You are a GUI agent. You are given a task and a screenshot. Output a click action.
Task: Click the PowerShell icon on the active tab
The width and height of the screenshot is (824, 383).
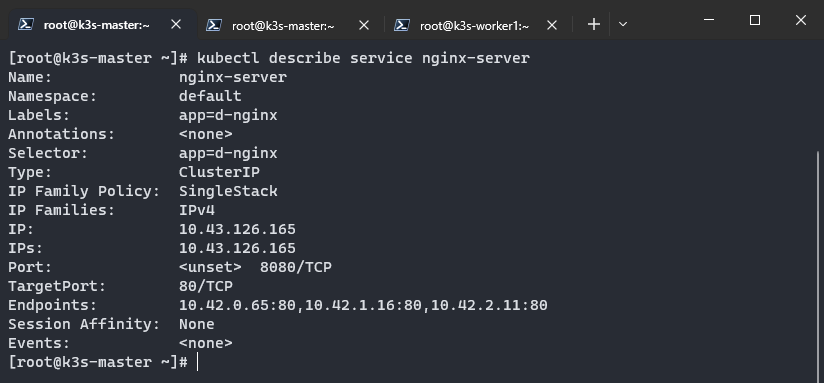click(26, 24)
